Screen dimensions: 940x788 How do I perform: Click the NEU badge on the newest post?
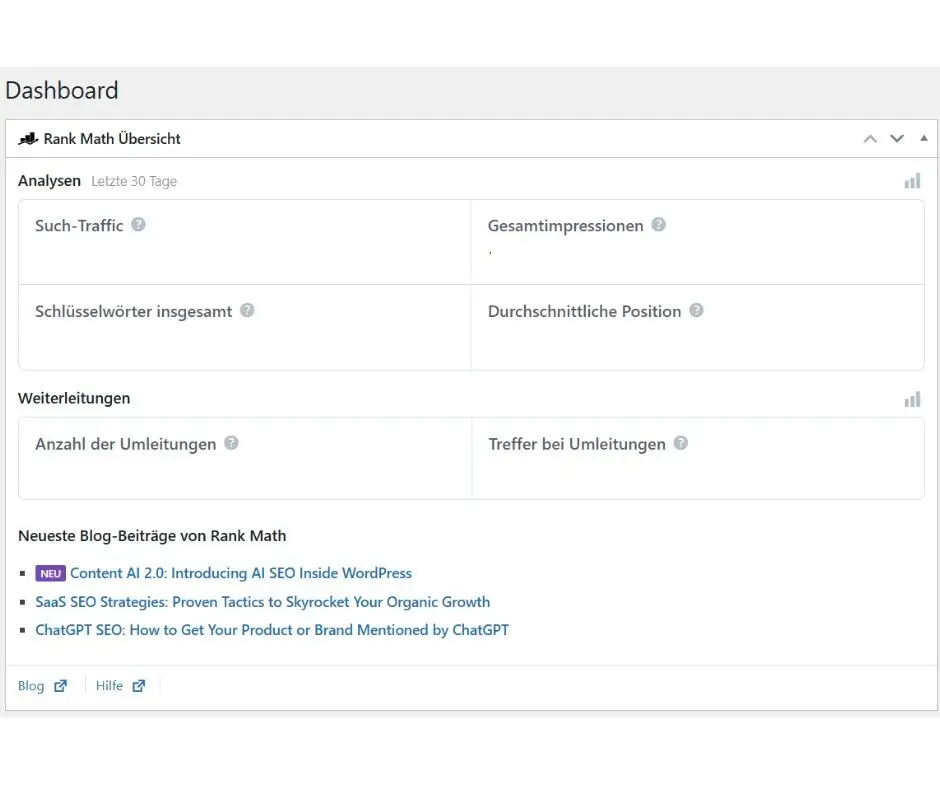click(50, 573)
